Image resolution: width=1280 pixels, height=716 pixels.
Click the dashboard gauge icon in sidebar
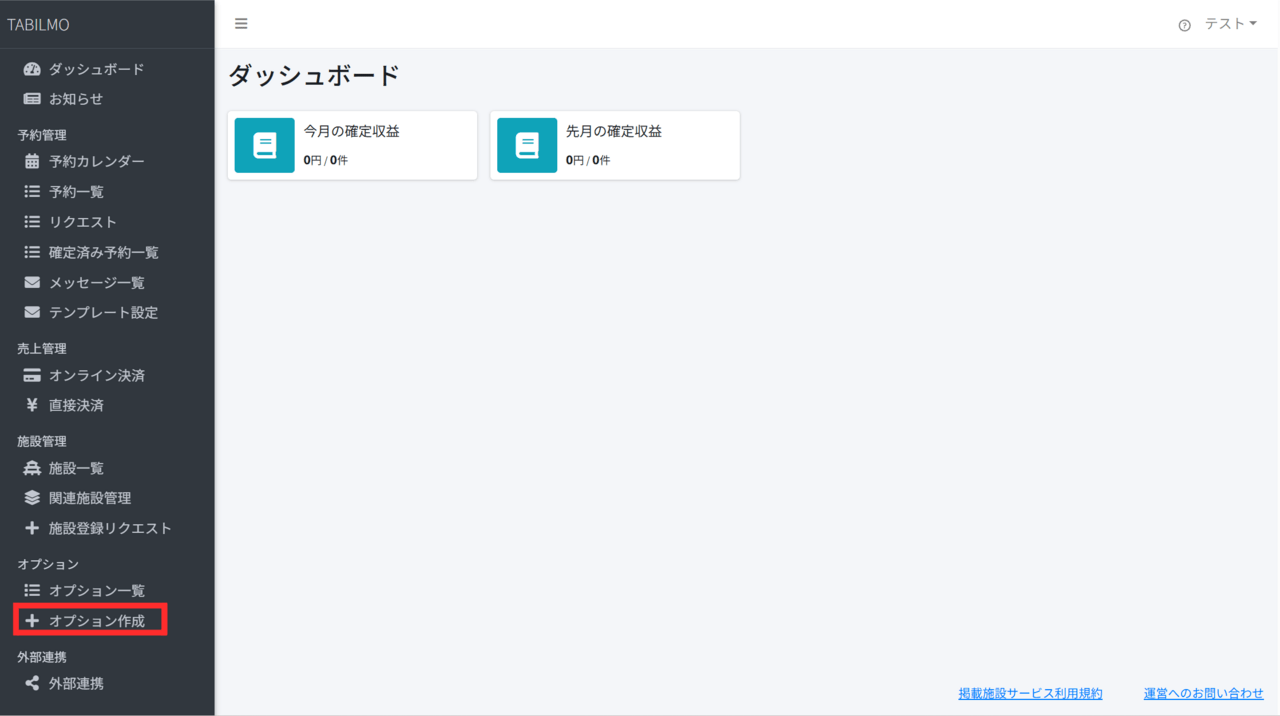click(32, 69)
